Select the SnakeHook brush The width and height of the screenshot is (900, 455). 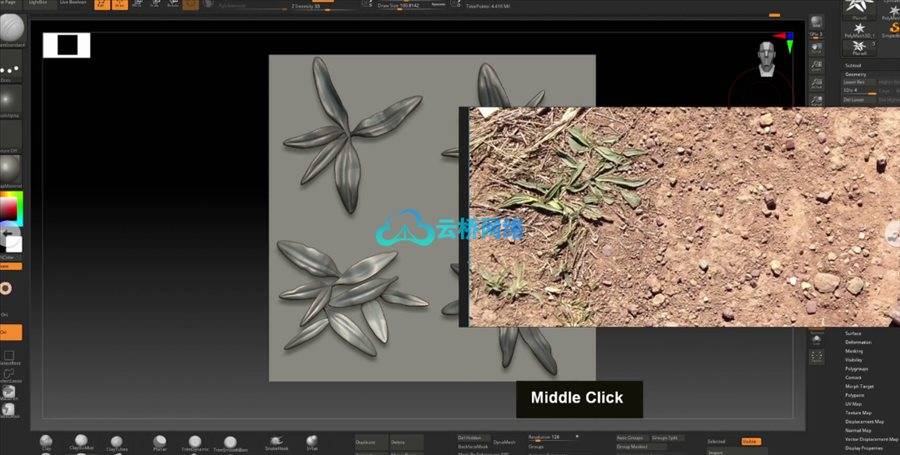pos(276,442)
